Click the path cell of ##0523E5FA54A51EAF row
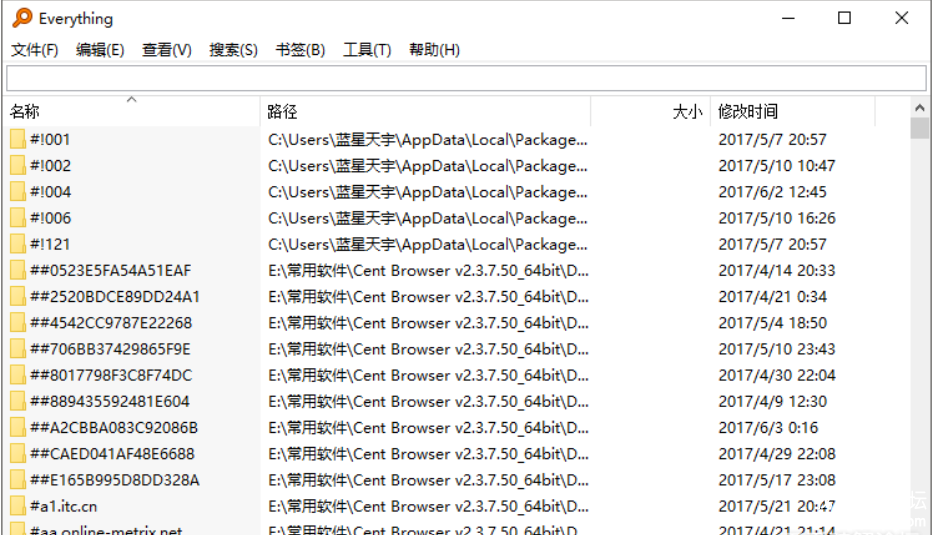933x535 pixels. (x=428, y=270)
